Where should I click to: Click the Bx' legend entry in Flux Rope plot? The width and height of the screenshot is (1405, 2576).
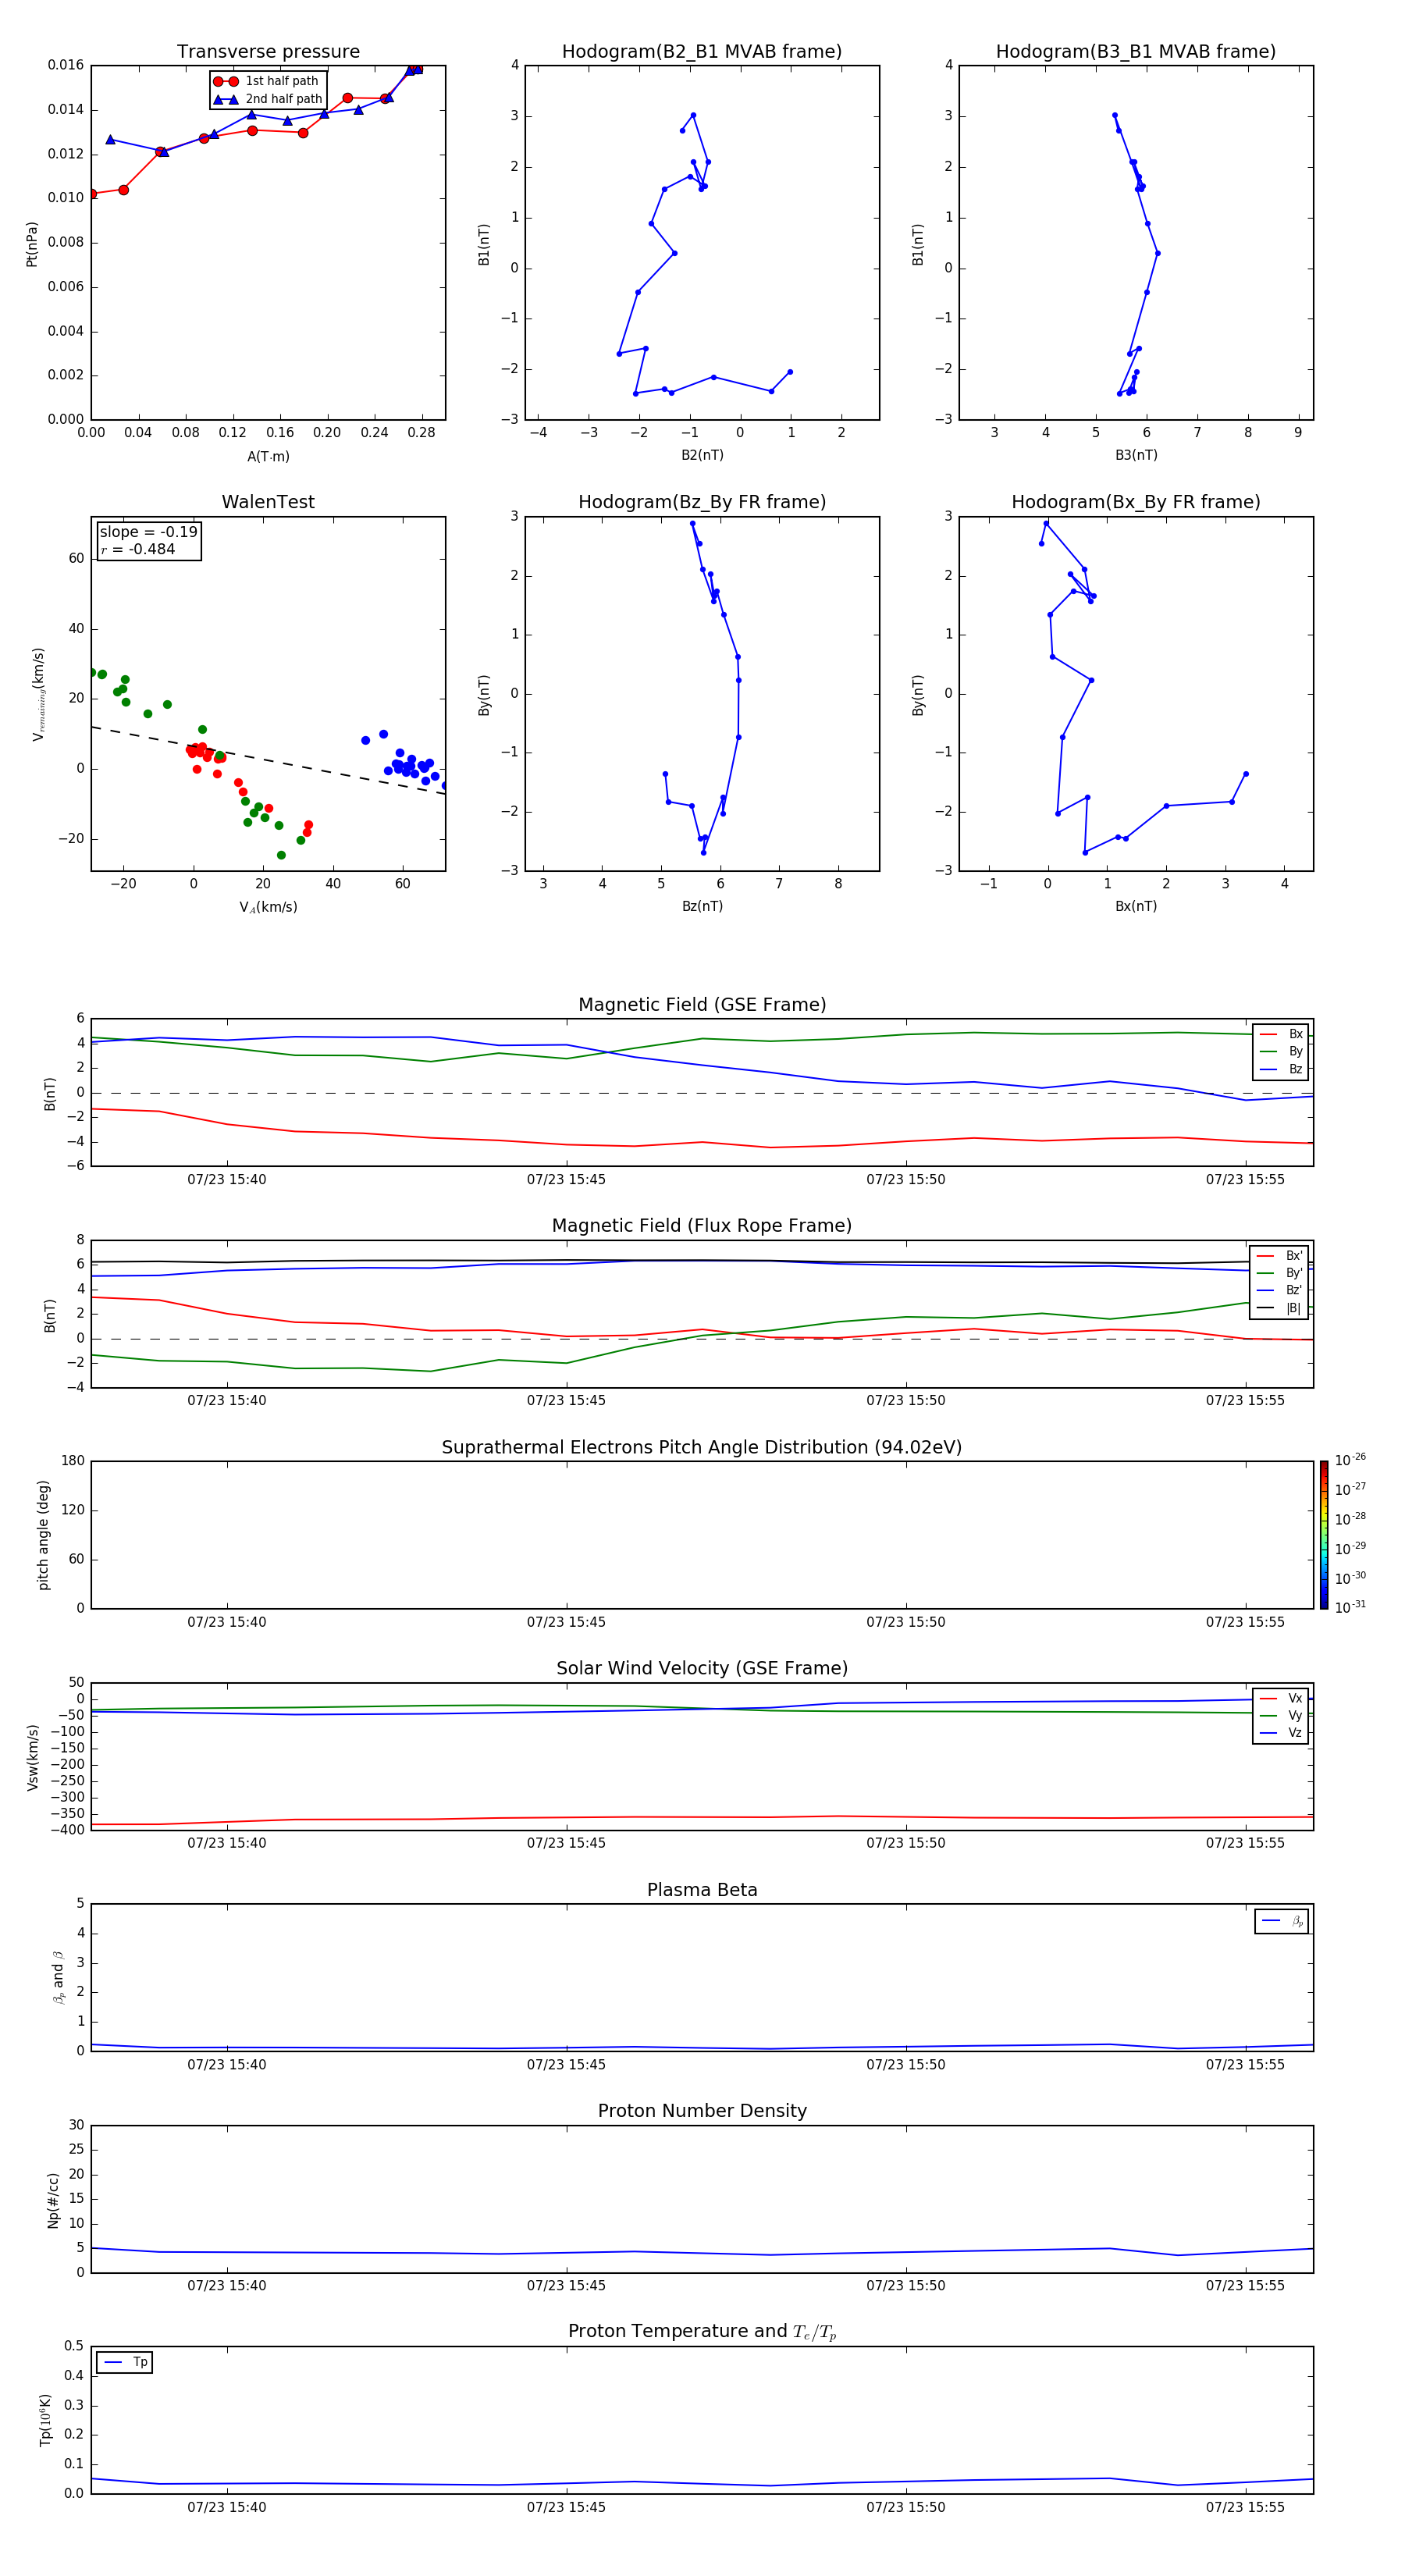click(x=1280, y=1256)
